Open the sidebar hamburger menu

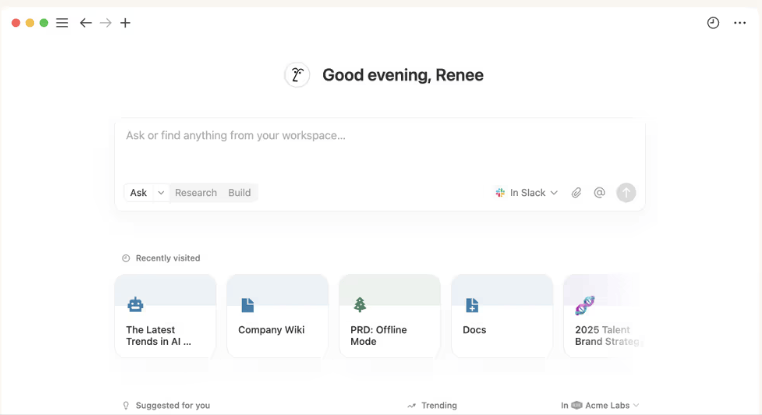62,23
